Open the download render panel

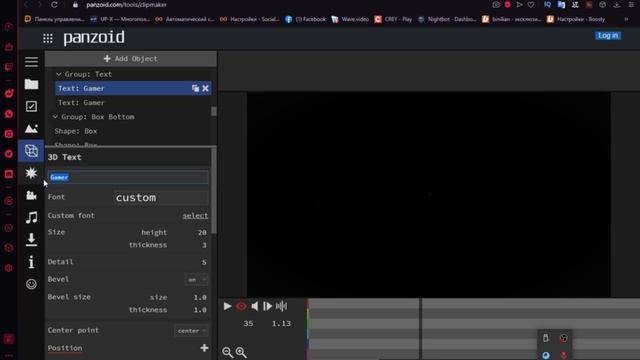tap(31, 240)
